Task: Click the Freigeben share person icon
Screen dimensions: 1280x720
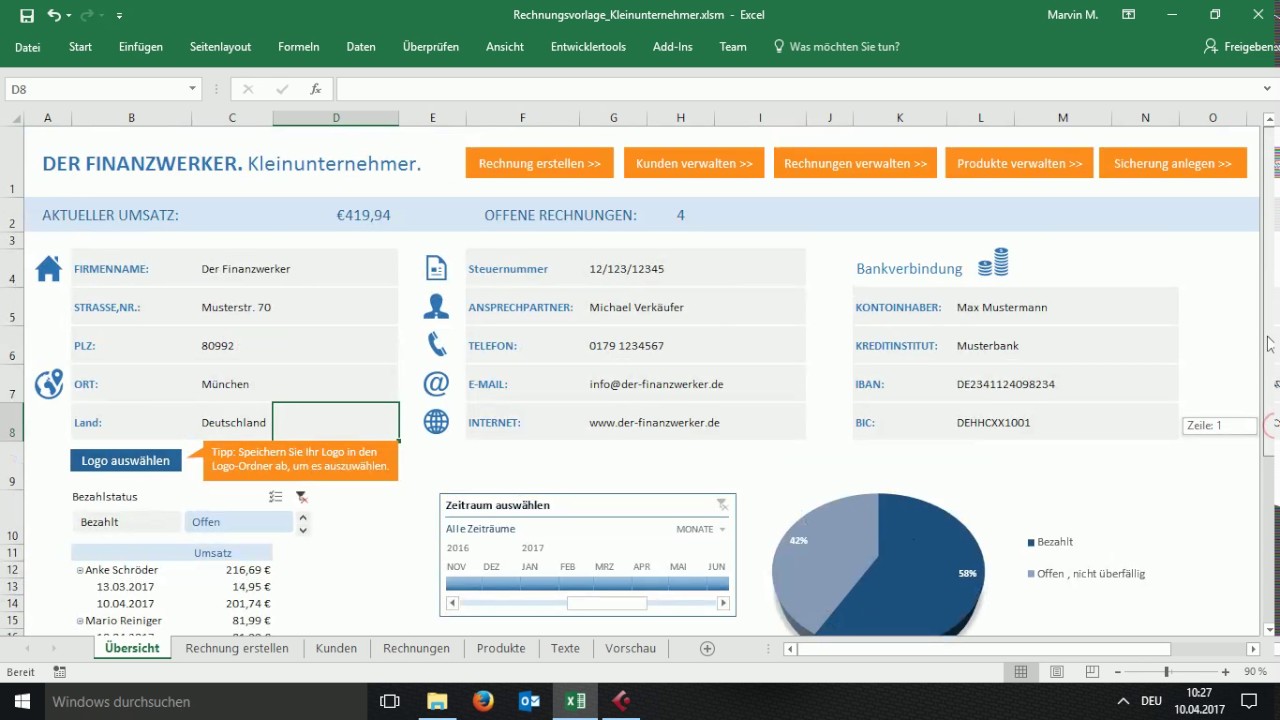Action: (1211, 47)
